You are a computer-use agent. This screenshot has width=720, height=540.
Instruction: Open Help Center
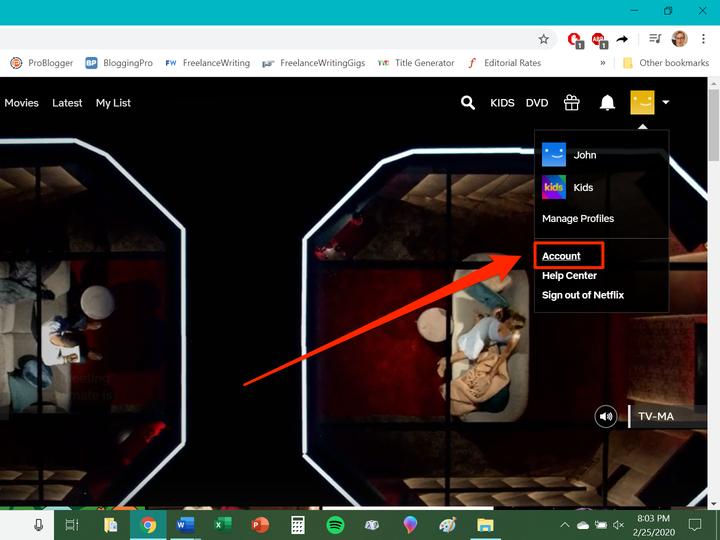click(x=569, y=276)
